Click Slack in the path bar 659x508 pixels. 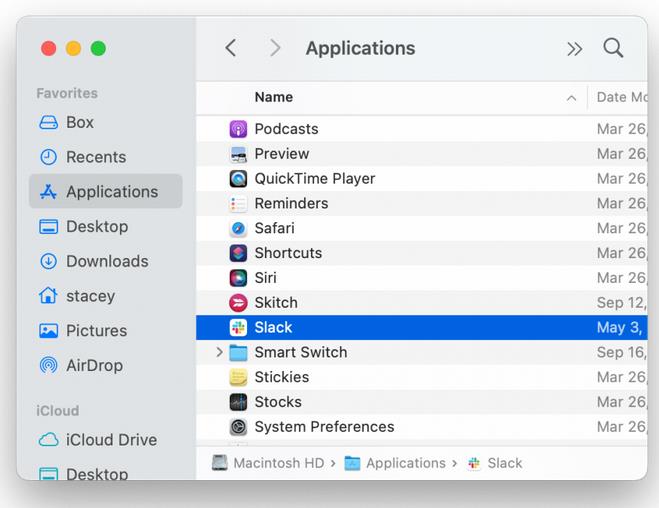click(x=495, y=463)
